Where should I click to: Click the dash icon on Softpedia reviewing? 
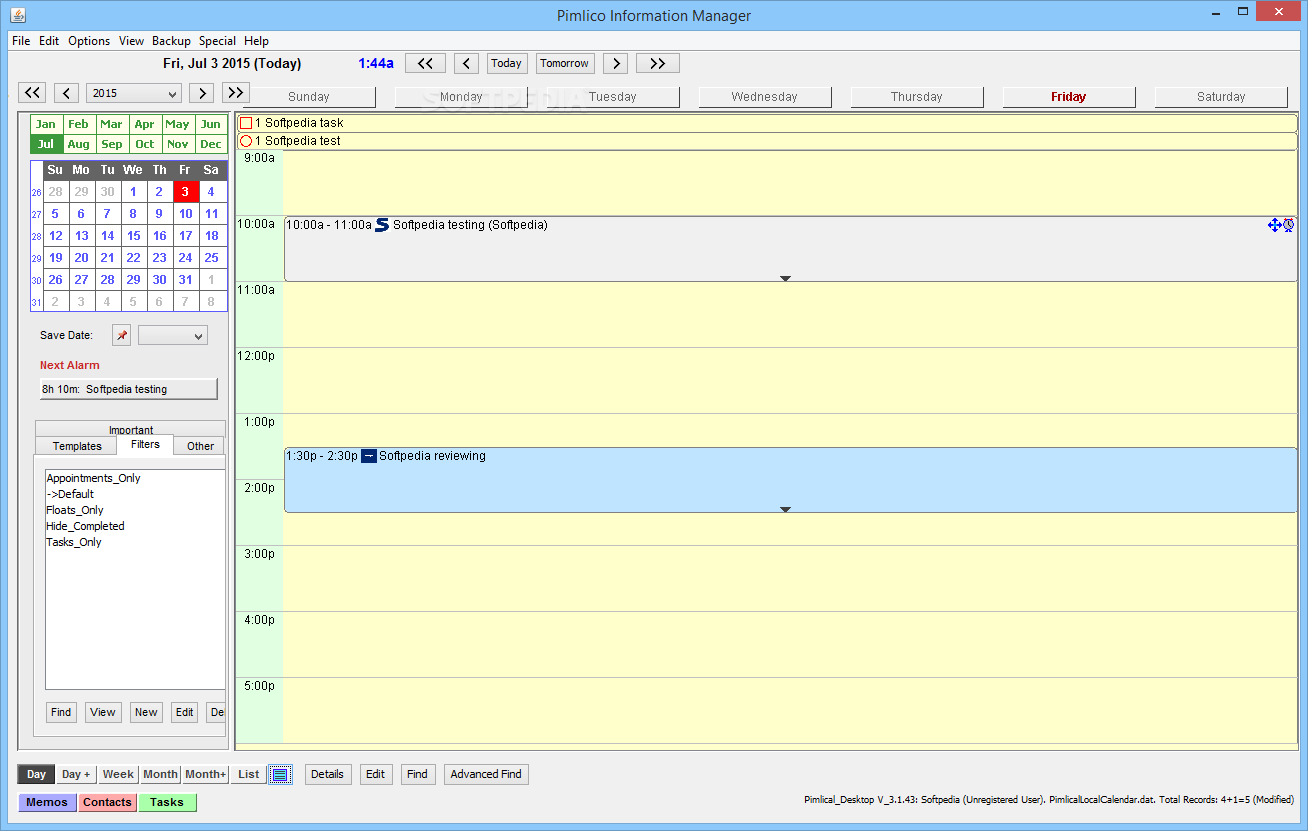click(369, 456)
